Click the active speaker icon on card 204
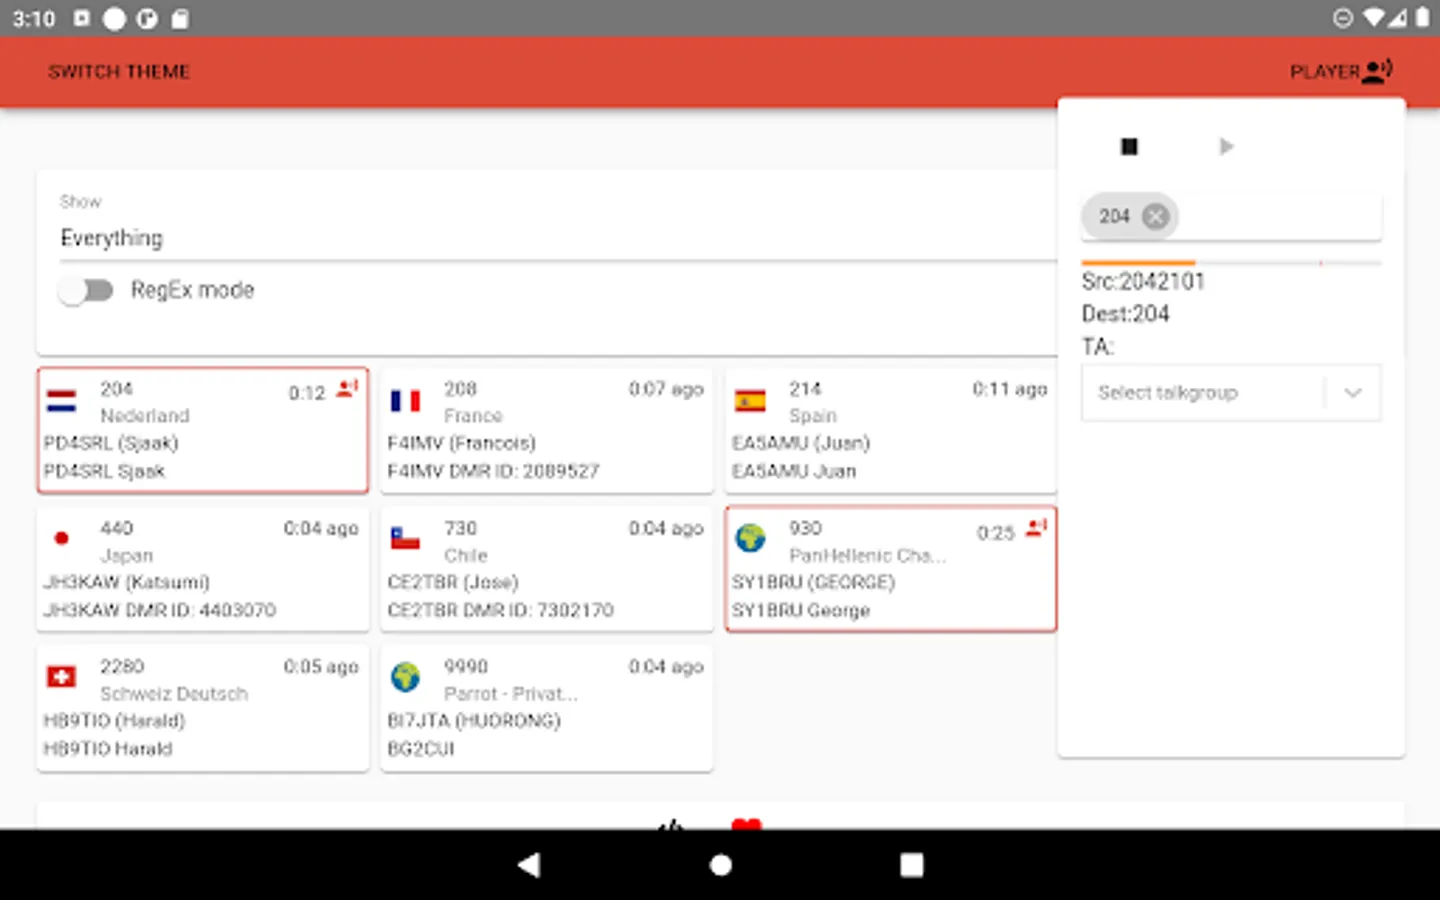Screen dimensions: 1440x900 (x=347, y=388)
